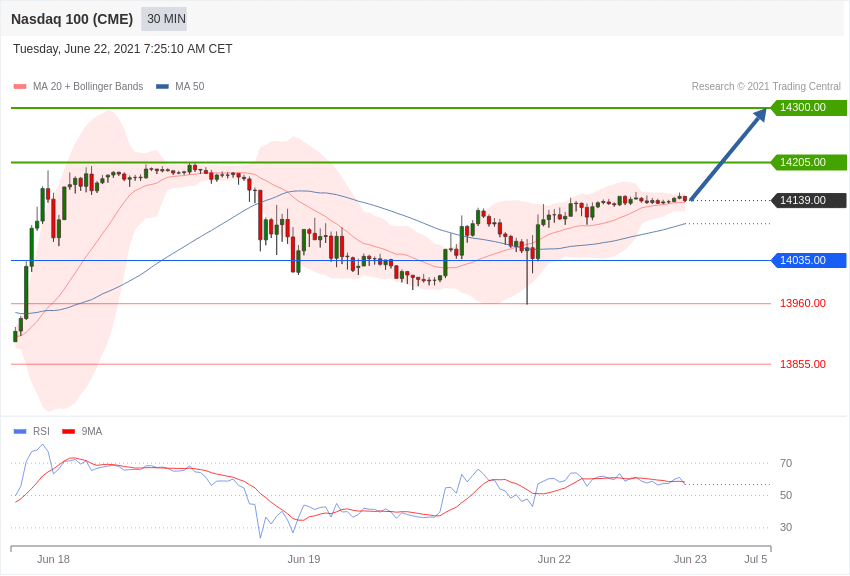Click the blue MA 50 legend swatch

(162, 87)
